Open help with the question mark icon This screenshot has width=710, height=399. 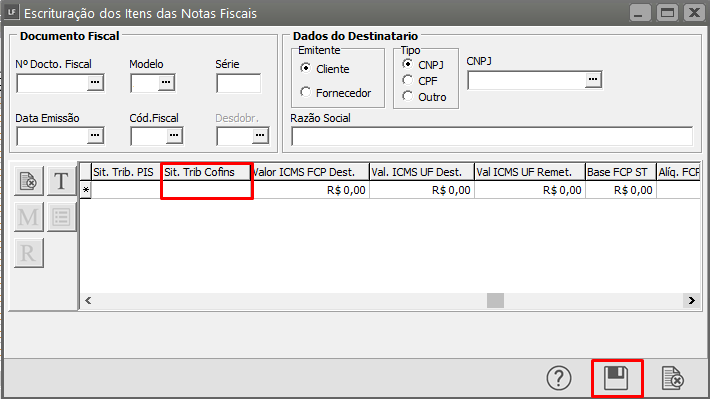pyautogui.click(x=559, y=378)
